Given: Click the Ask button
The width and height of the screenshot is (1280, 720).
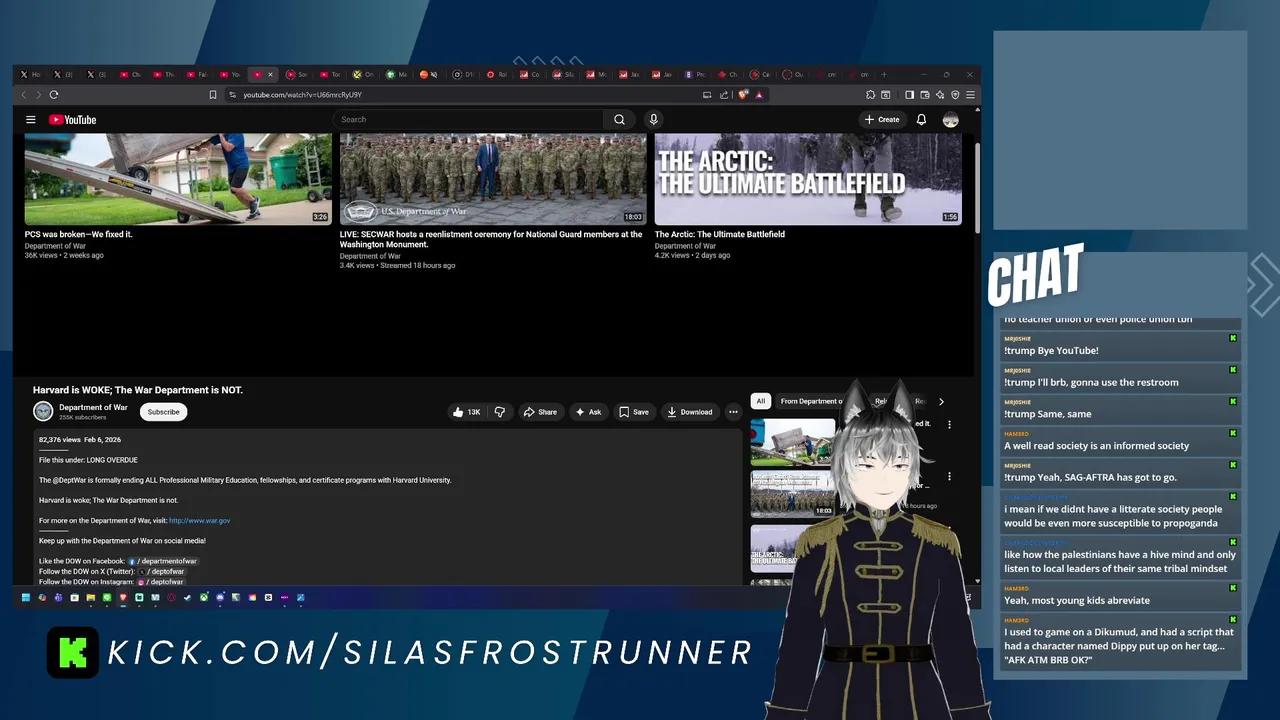Looking at the screenshot, I should (587, 412).
